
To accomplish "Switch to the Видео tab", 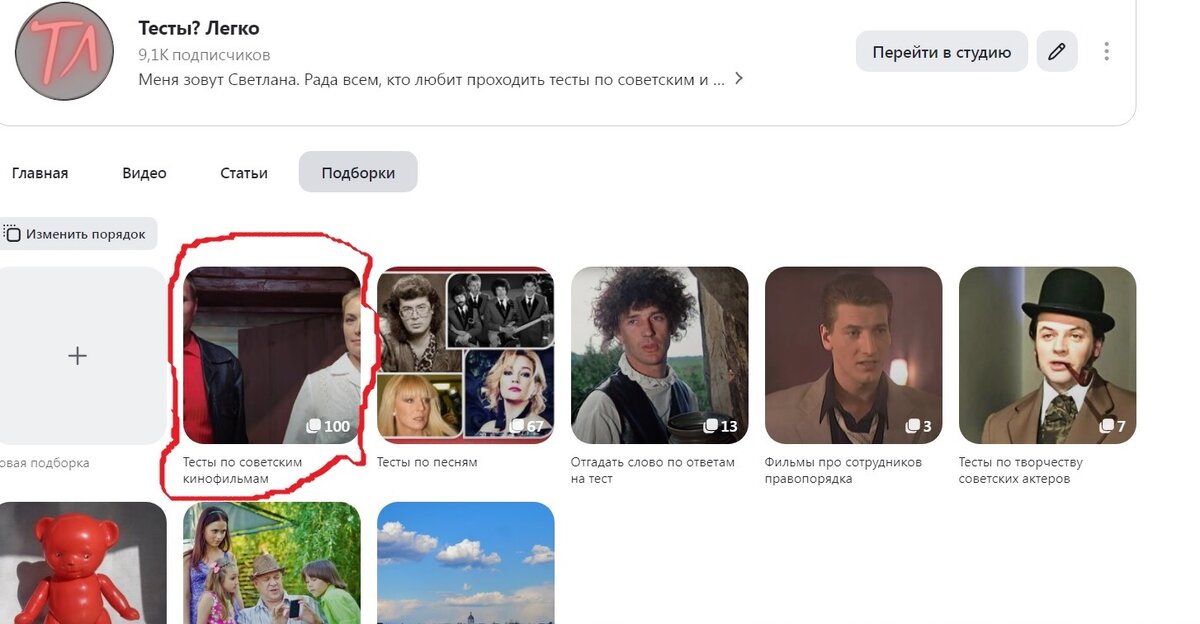I will pos(144,173).
